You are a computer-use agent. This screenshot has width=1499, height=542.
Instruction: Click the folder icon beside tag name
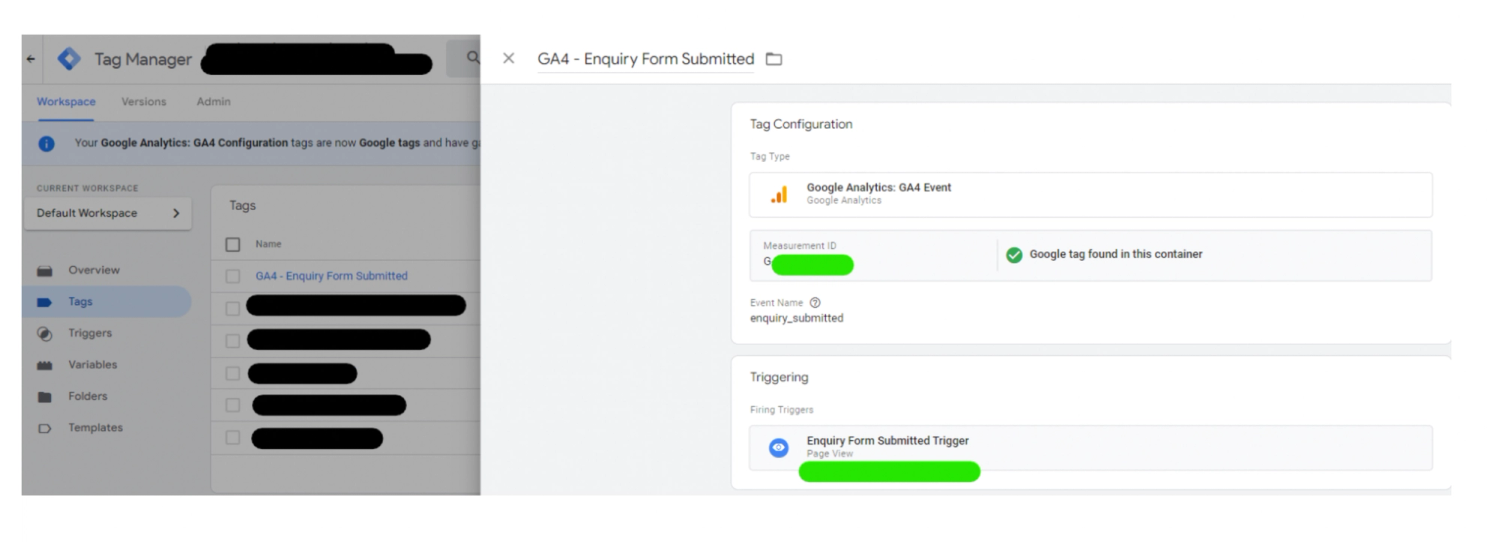click(773, 59)
